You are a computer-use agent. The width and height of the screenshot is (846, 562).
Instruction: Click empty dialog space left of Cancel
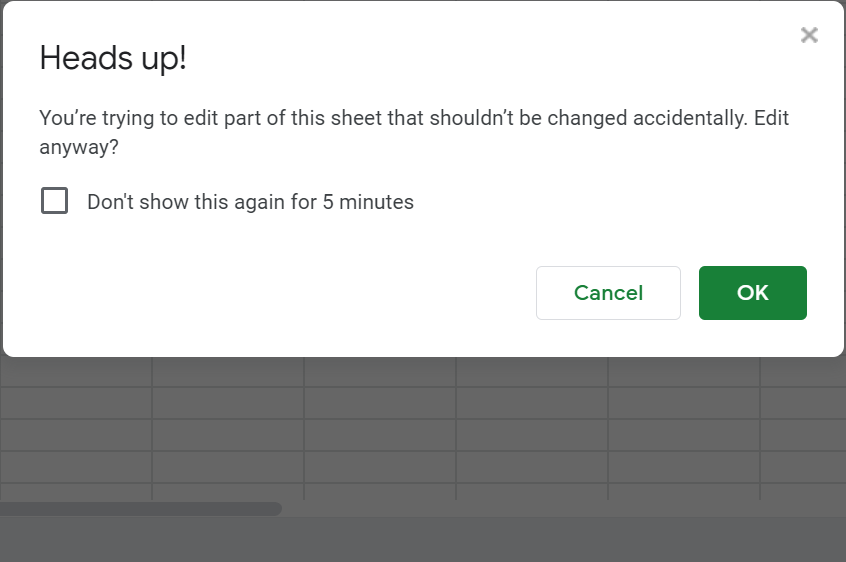coord(280,293)
